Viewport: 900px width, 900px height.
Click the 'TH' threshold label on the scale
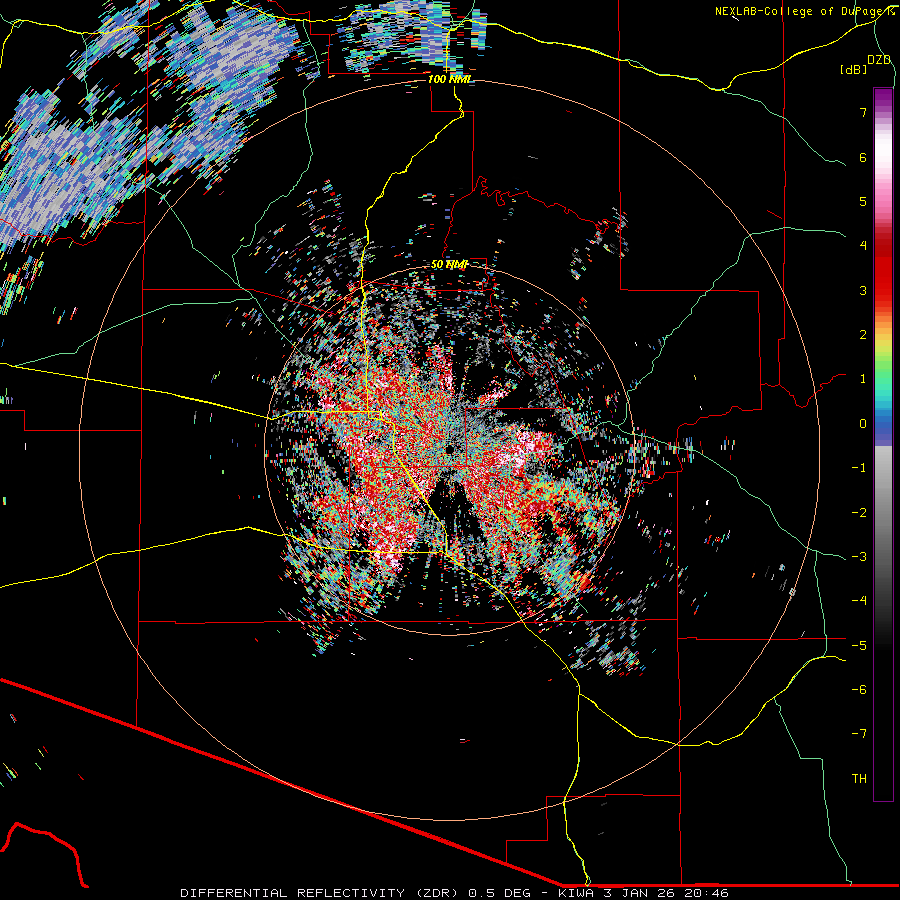point(859,779)
